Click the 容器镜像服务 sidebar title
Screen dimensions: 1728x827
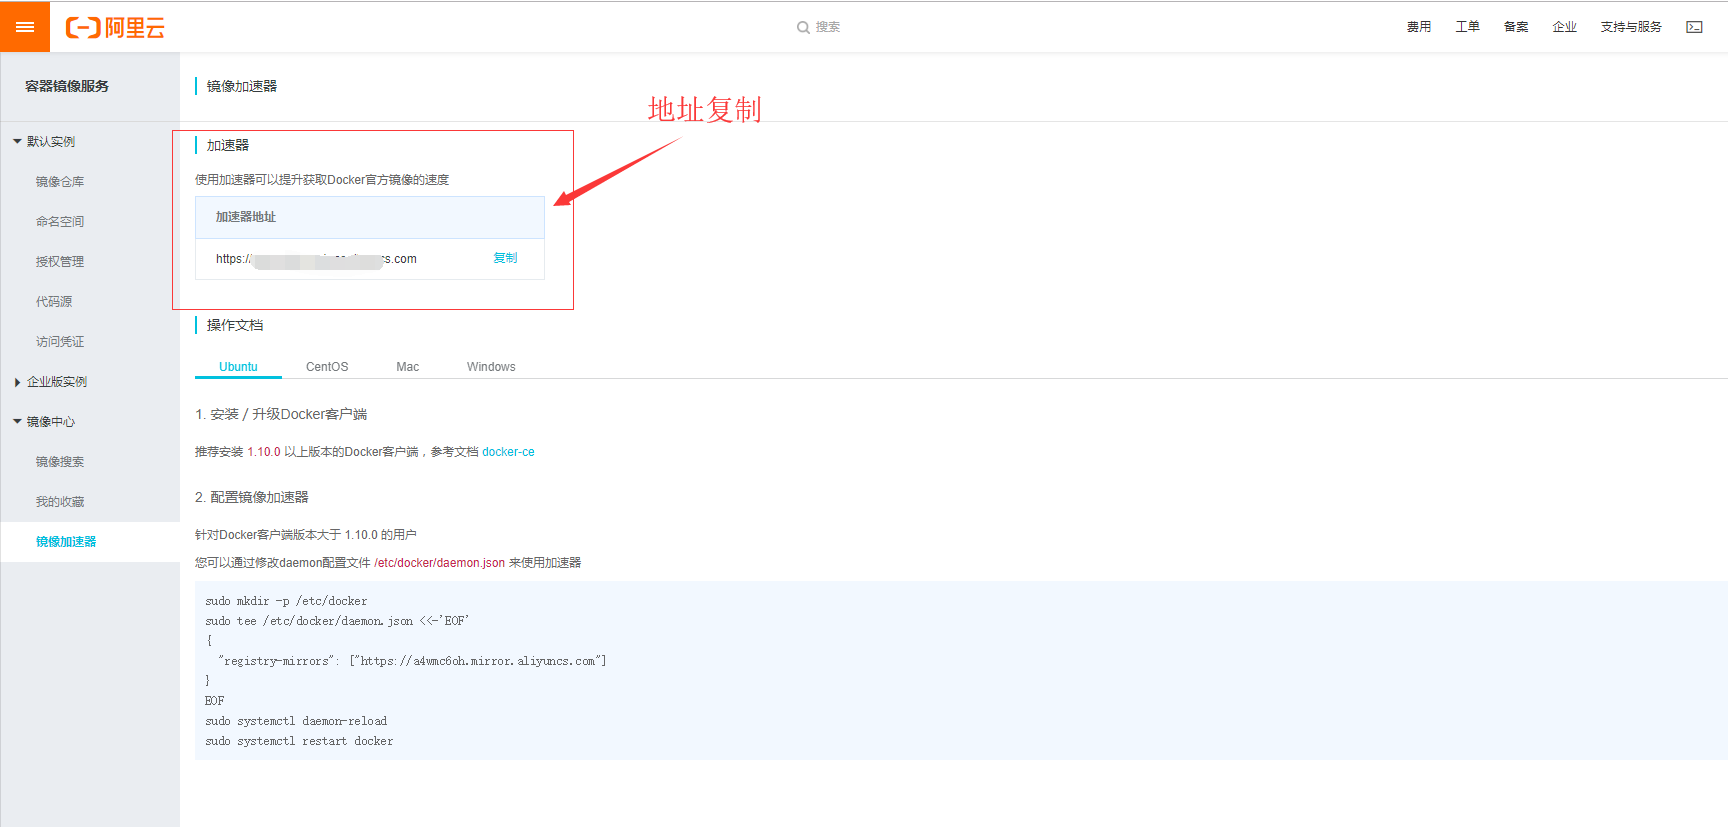coord(67,86)
